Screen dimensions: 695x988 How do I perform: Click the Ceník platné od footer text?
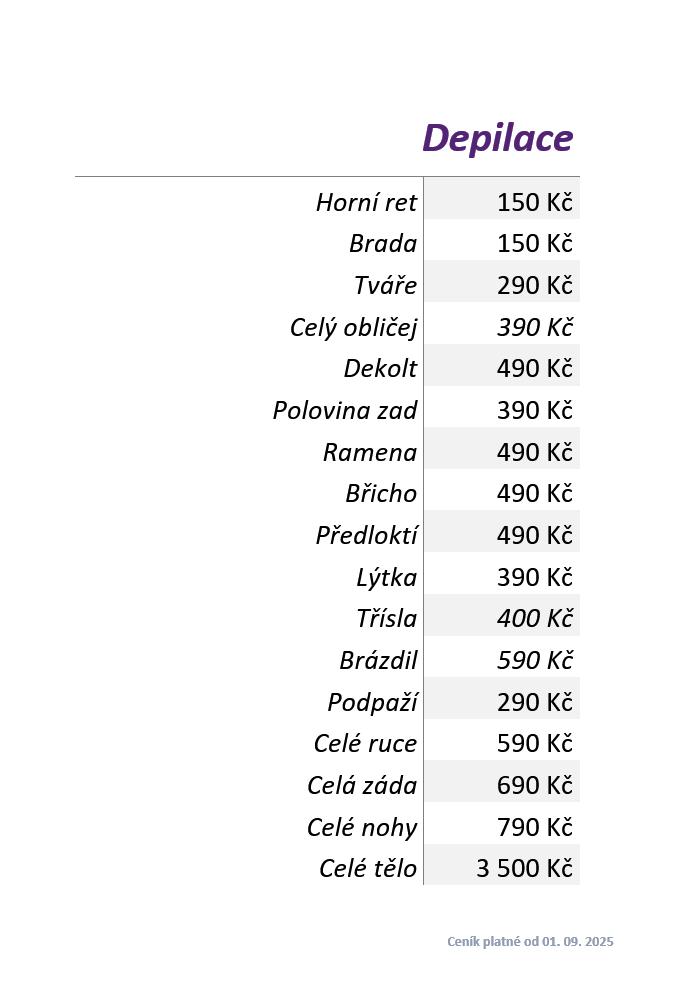(530, 942)
